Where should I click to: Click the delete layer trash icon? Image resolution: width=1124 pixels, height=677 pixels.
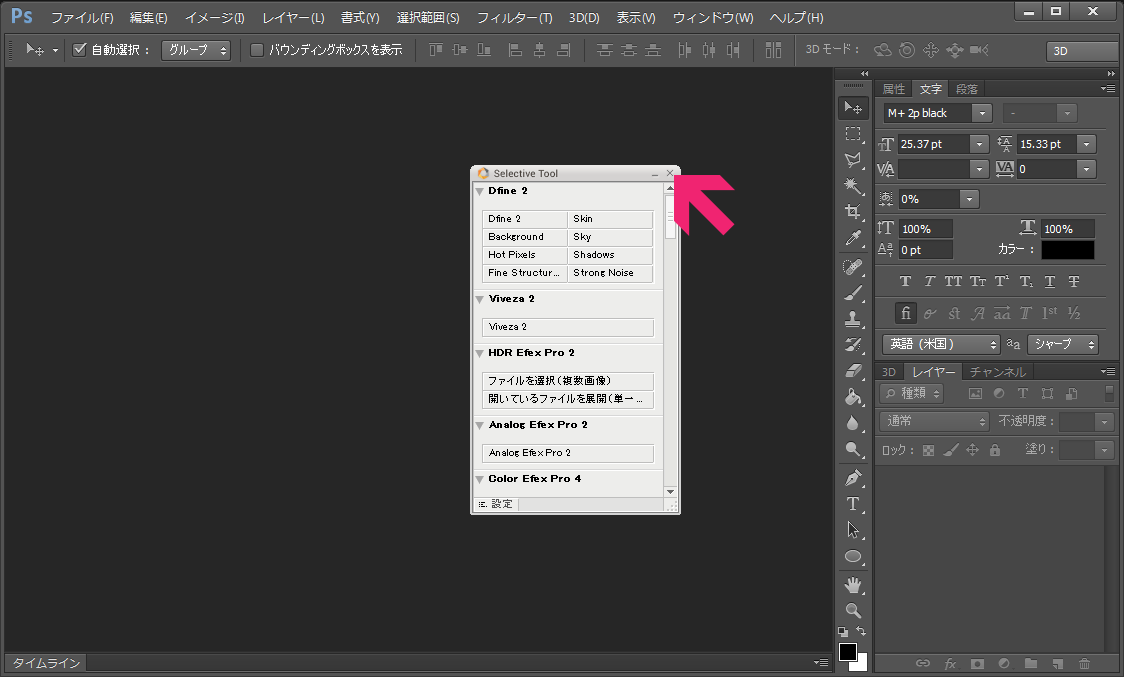(1084, 663)
